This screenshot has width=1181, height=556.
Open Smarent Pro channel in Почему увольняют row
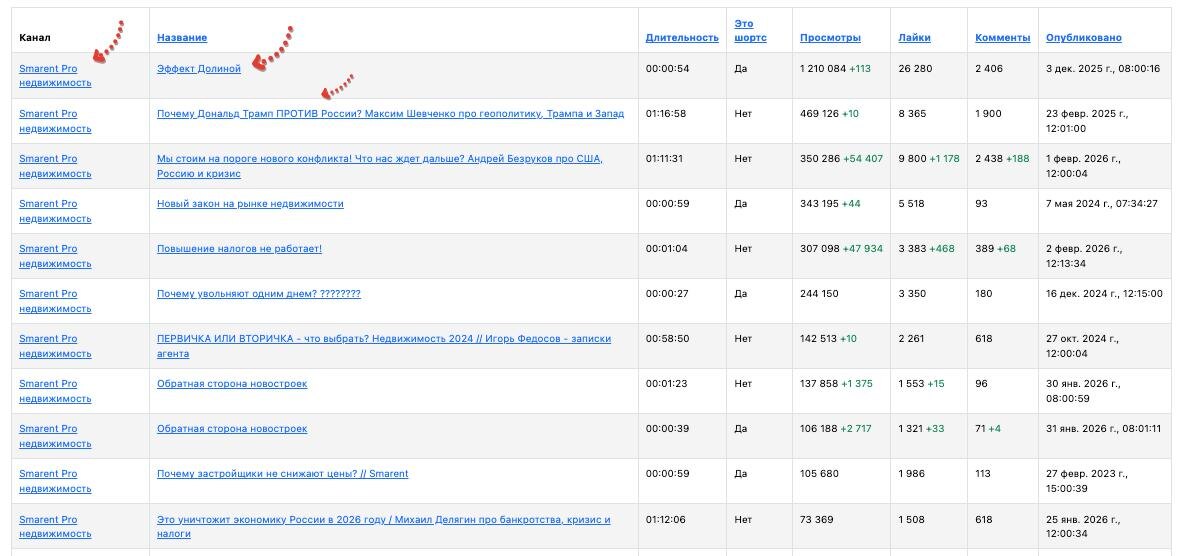(x=55, y=301)
